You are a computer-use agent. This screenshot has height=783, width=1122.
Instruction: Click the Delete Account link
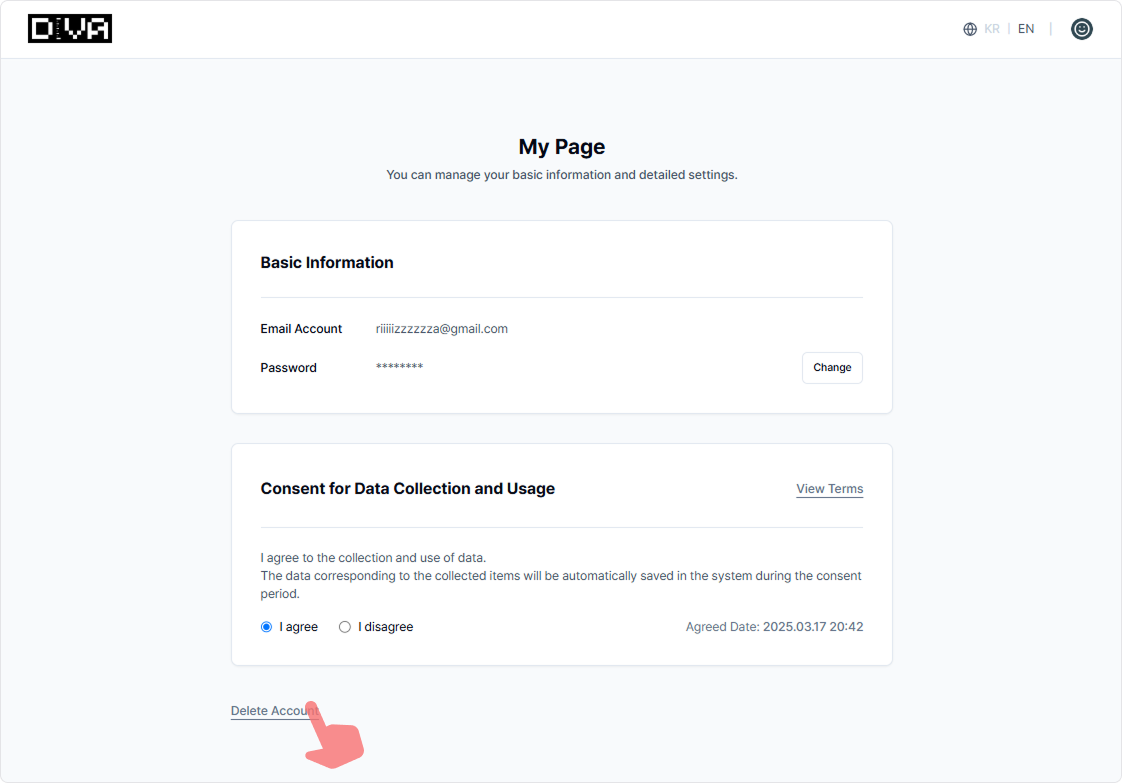click(273, 711)
